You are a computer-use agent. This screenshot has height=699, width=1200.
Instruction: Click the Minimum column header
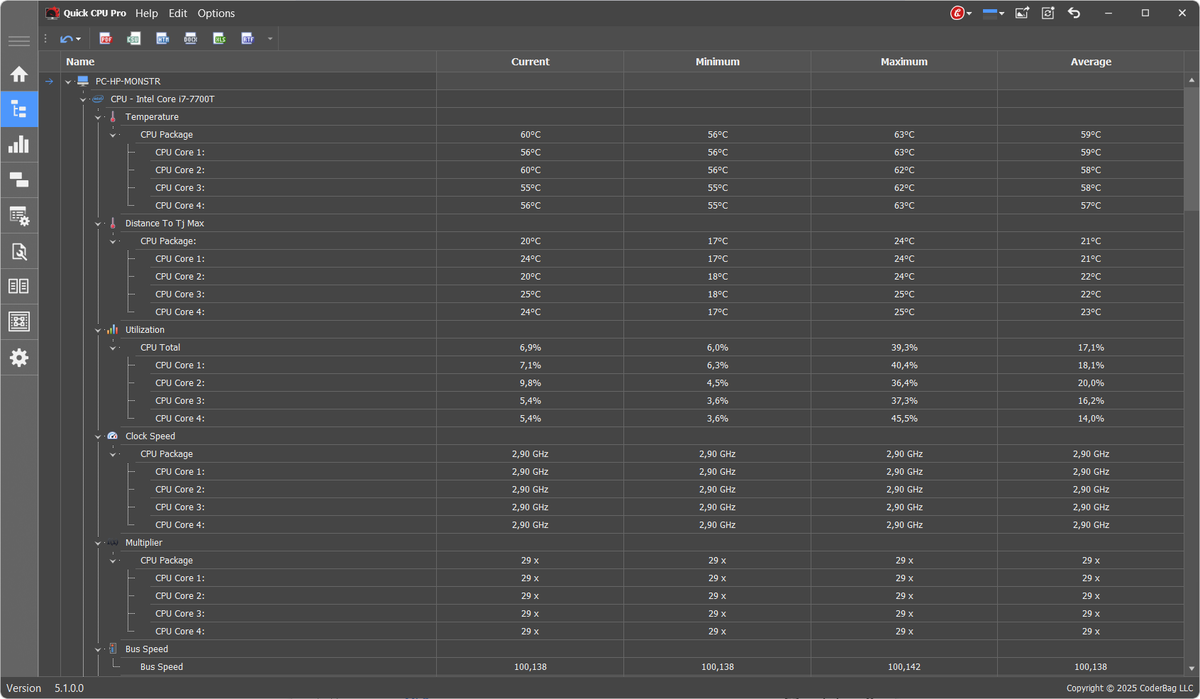[717, 62]
